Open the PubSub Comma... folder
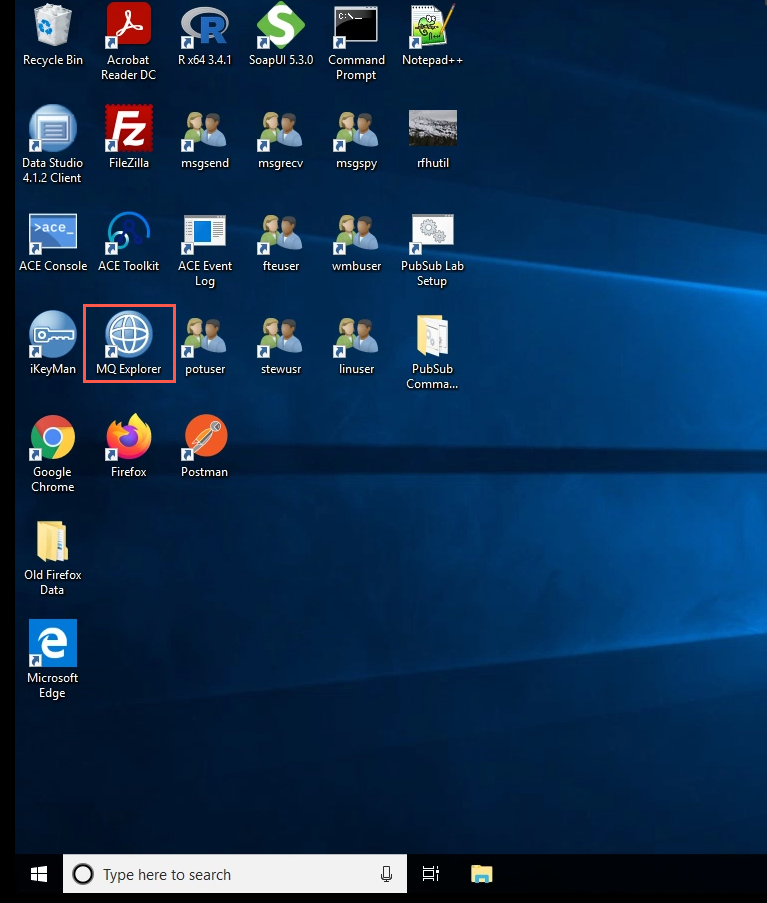The width and height of the screenshot is (767, 903). [x=432, y=352]
